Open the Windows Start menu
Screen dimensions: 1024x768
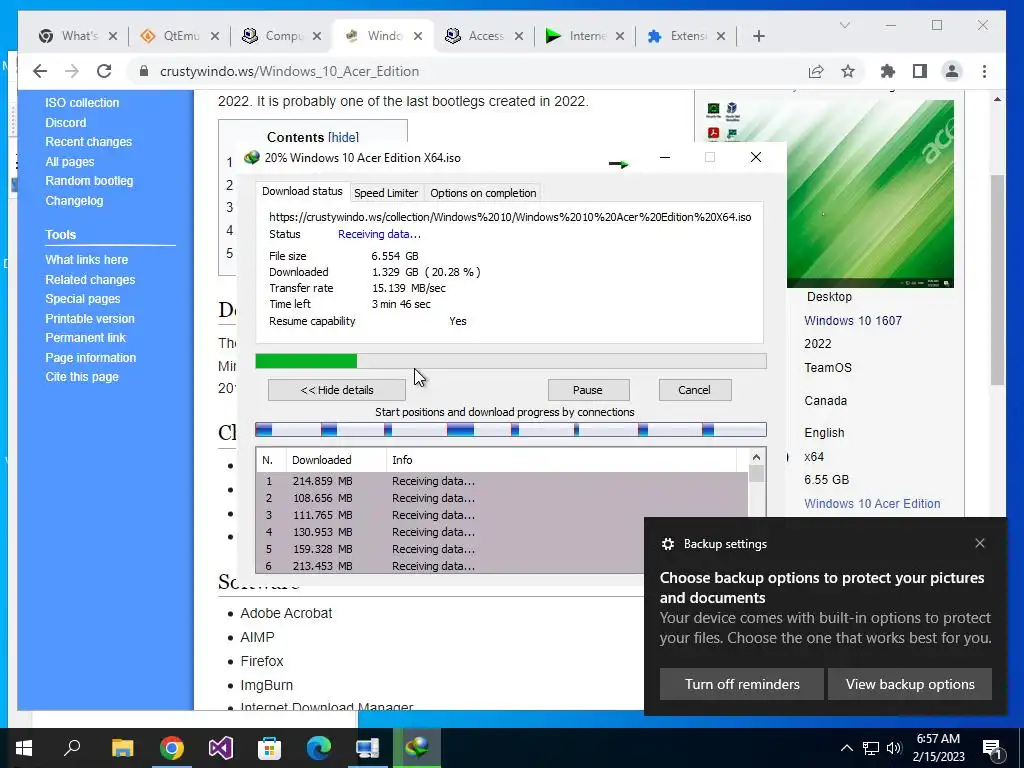click(24, 748)
